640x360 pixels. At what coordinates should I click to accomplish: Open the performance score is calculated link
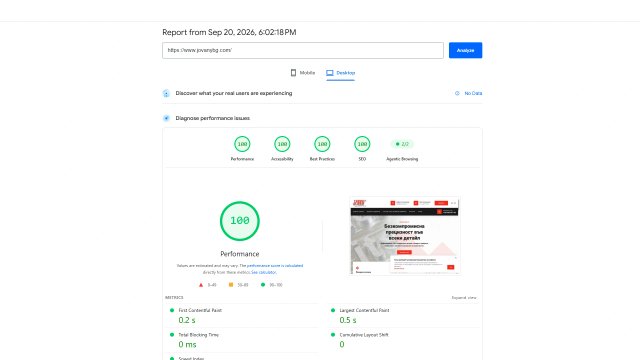point(275,266)
